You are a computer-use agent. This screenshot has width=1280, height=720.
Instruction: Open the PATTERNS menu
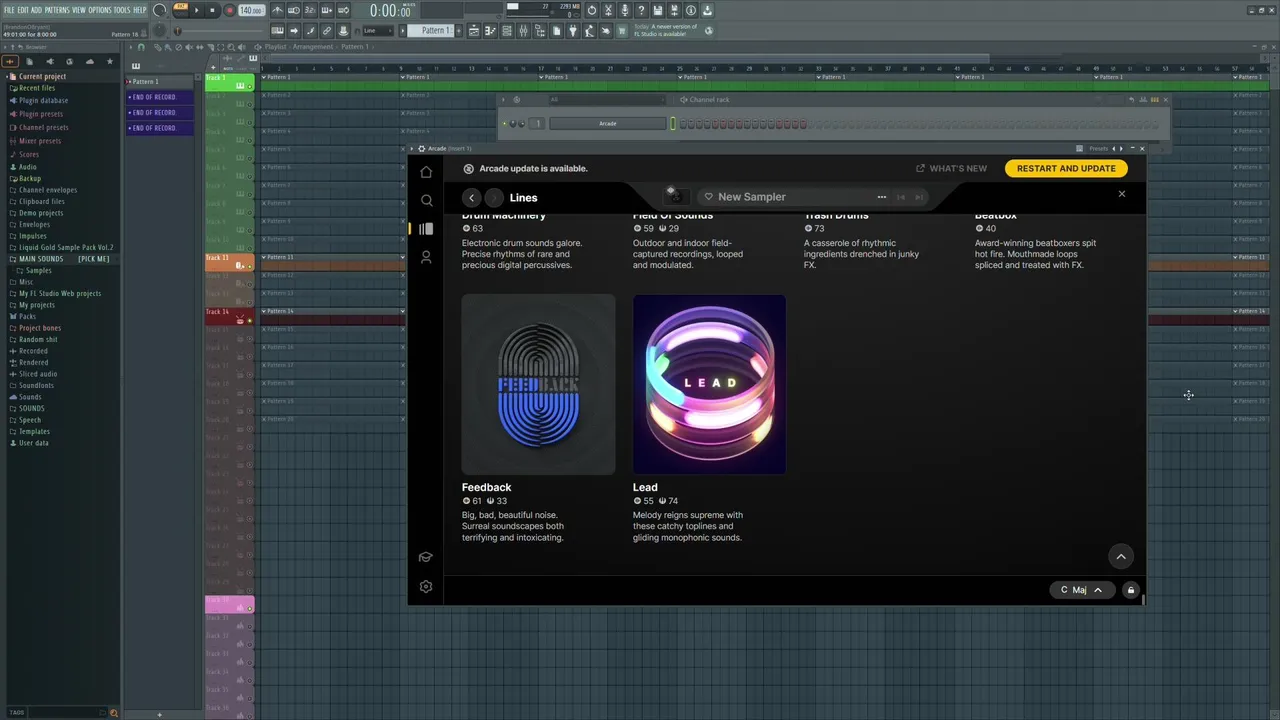(x=57, y=10)
